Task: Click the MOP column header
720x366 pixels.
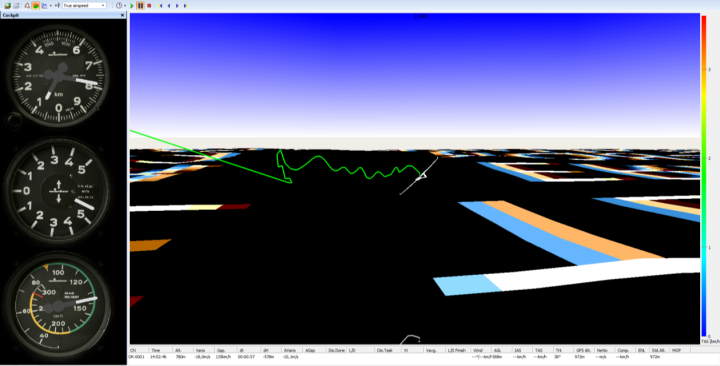Action: pyautogui.click(x=680, y=350)
